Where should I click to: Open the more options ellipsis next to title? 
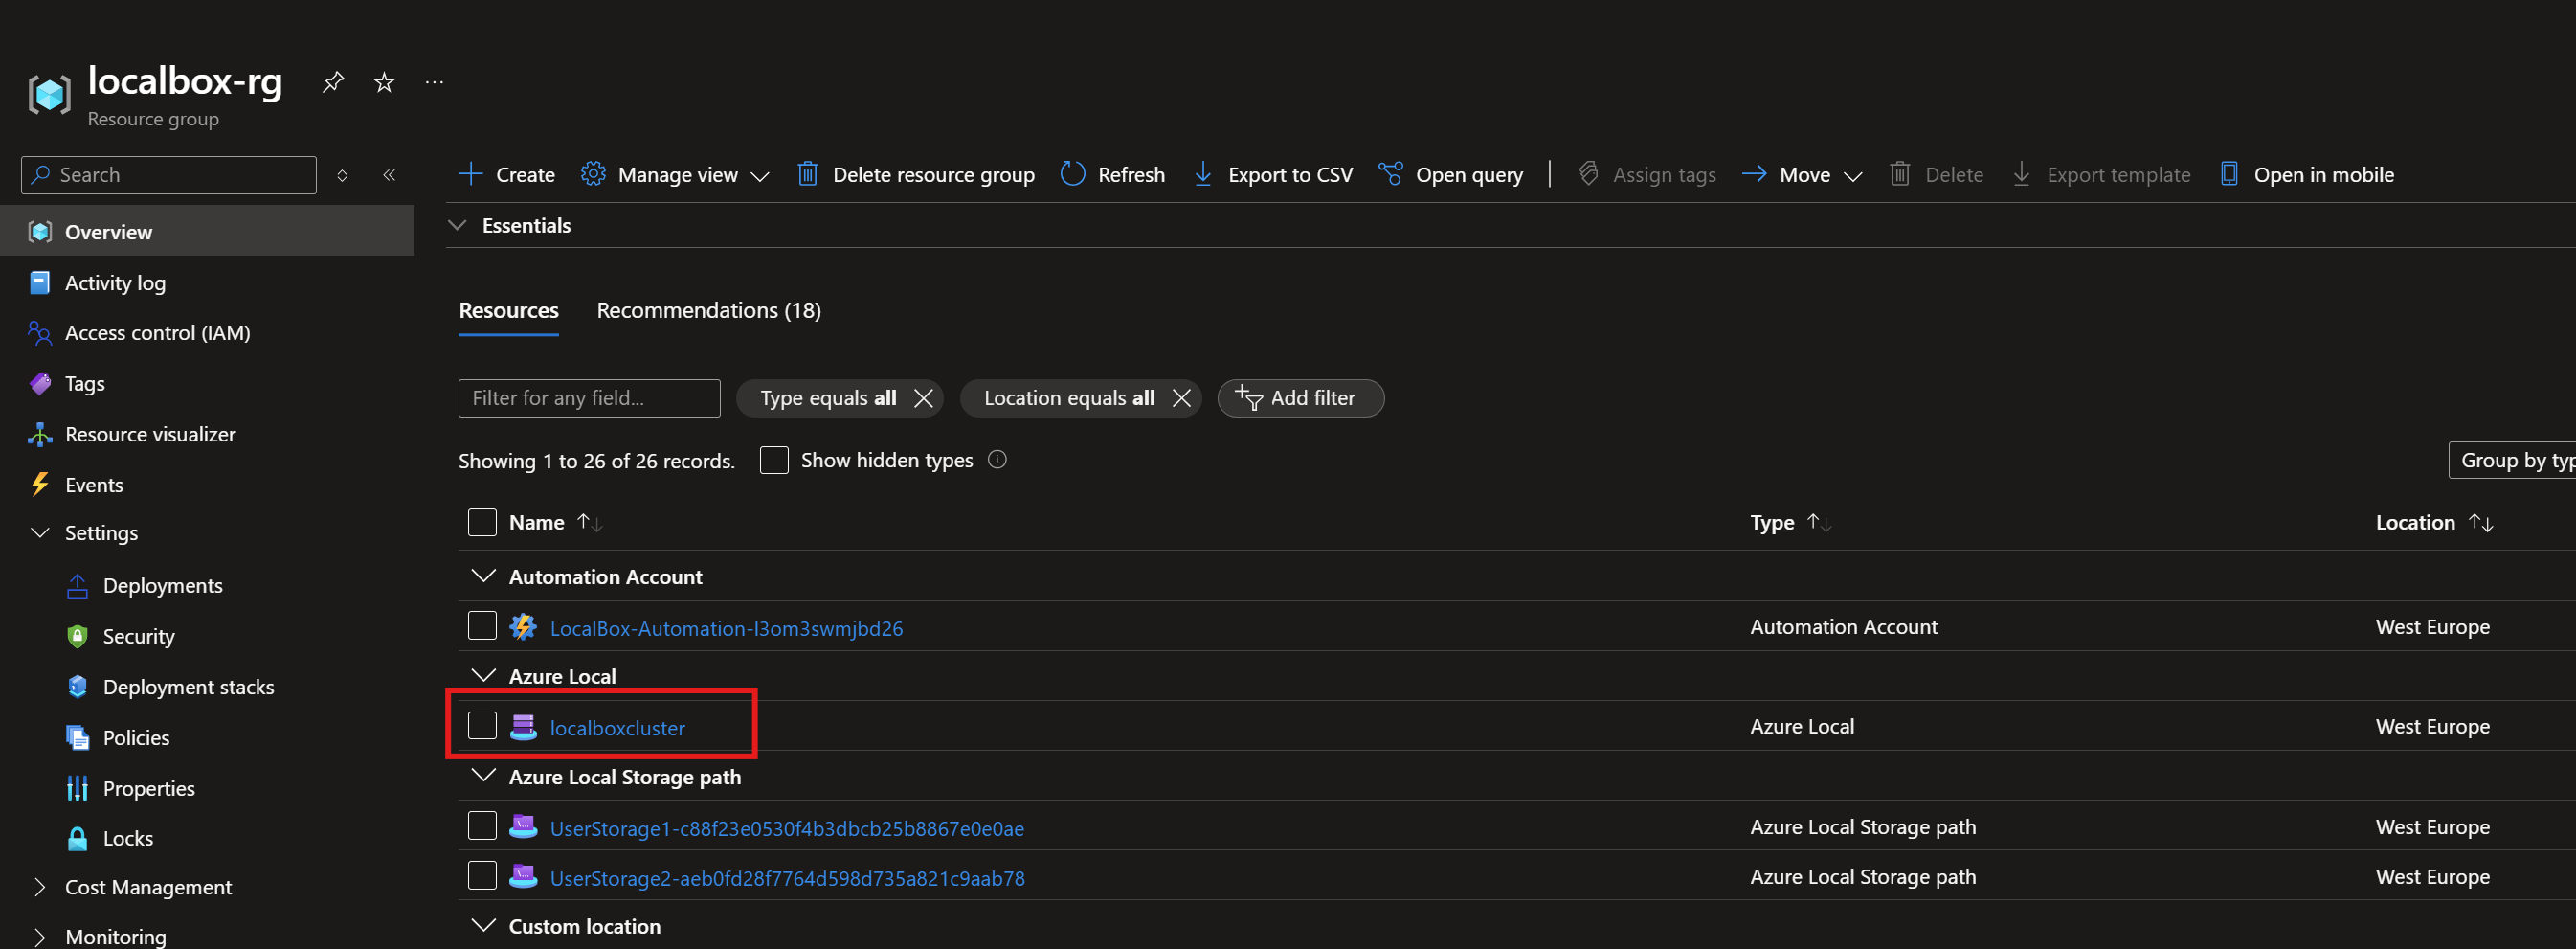click(x=434, y=82)
